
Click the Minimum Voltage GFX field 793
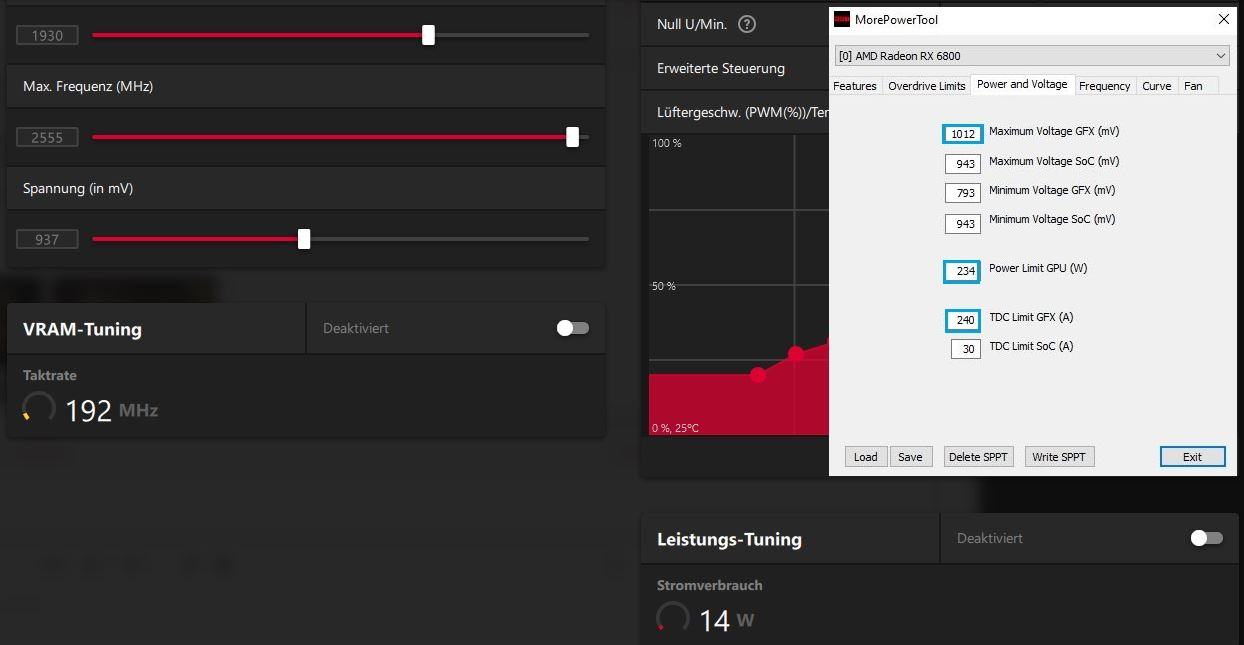964,193
